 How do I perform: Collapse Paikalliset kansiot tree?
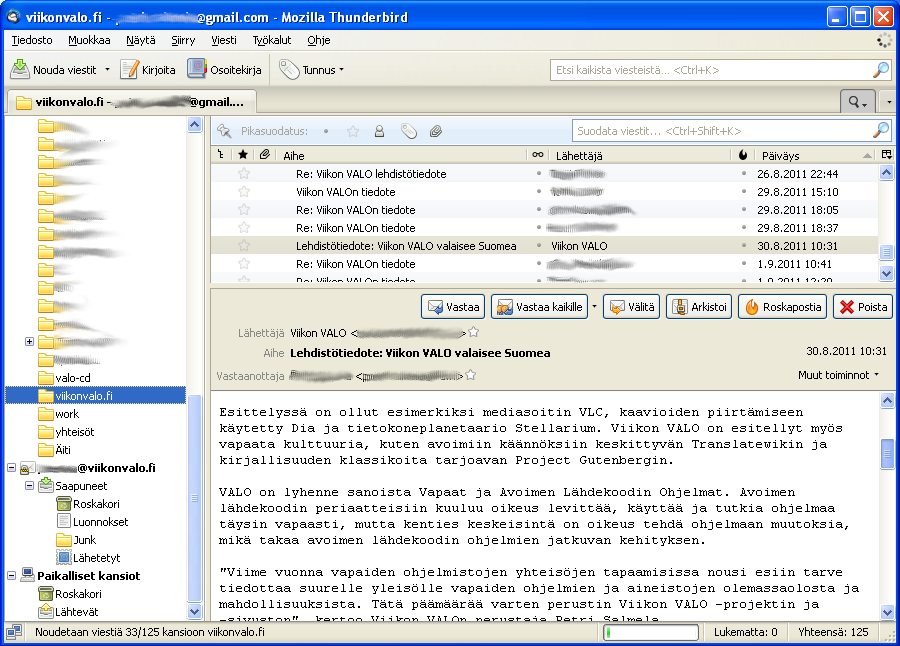(11, 575)
